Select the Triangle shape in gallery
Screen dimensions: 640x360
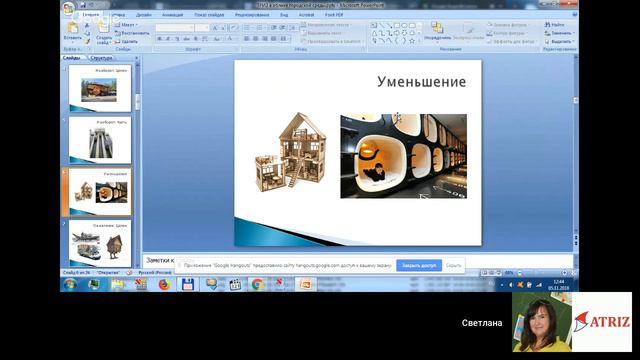374,33
